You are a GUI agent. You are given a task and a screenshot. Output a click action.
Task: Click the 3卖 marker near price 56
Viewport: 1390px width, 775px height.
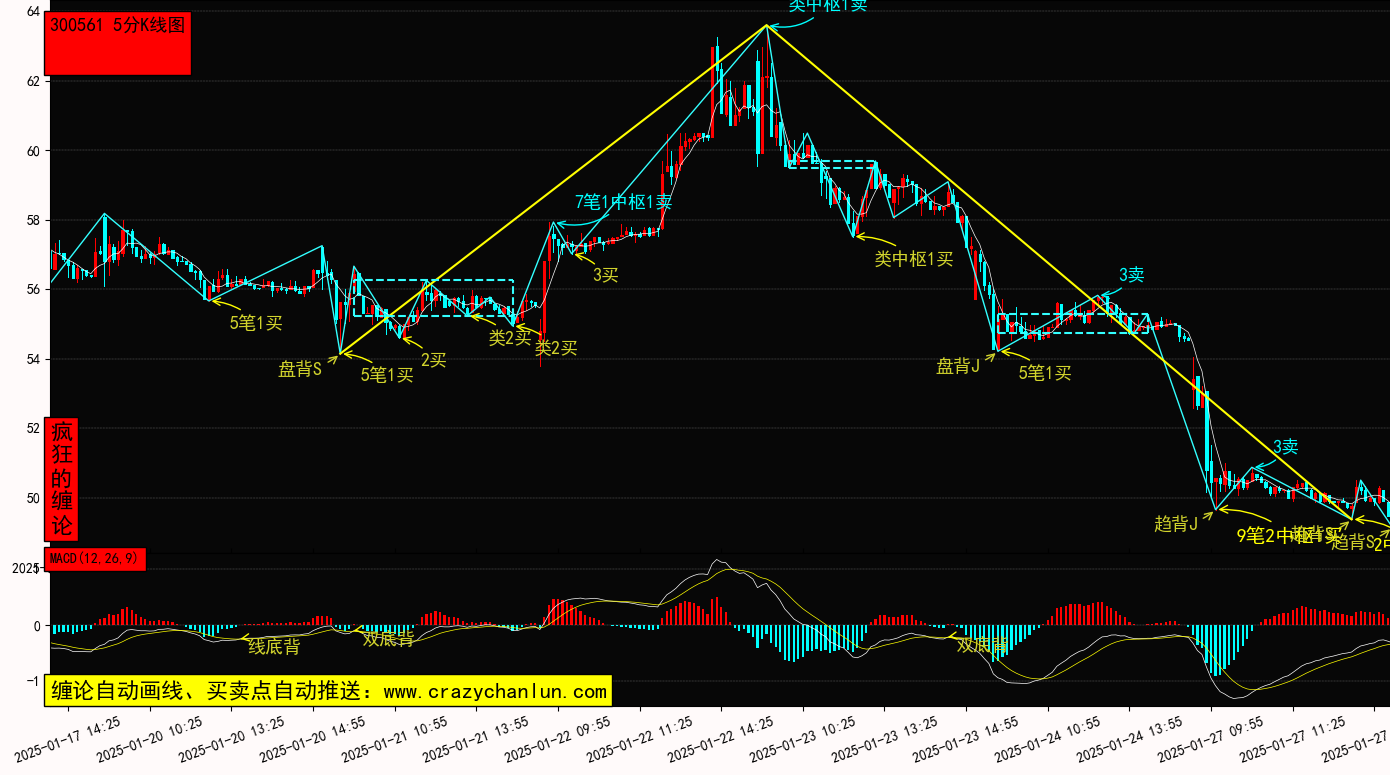(x=1131, y=274)
